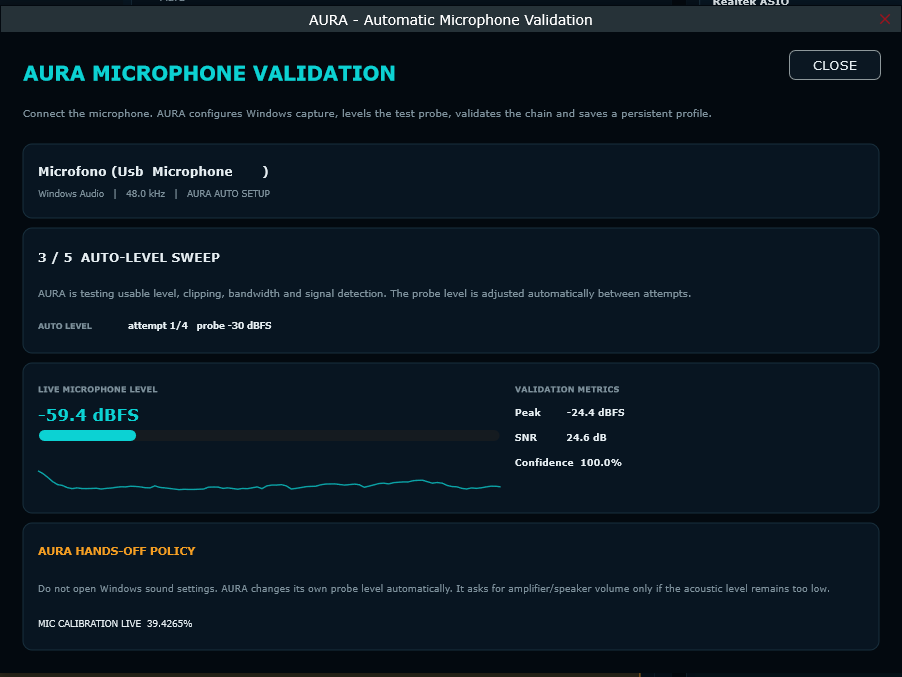The width and height of the screenshot is (902, 677).
Task: Select the AURA MICROPHONE VALIDATION heading
Action: click(x=209, y=73)
